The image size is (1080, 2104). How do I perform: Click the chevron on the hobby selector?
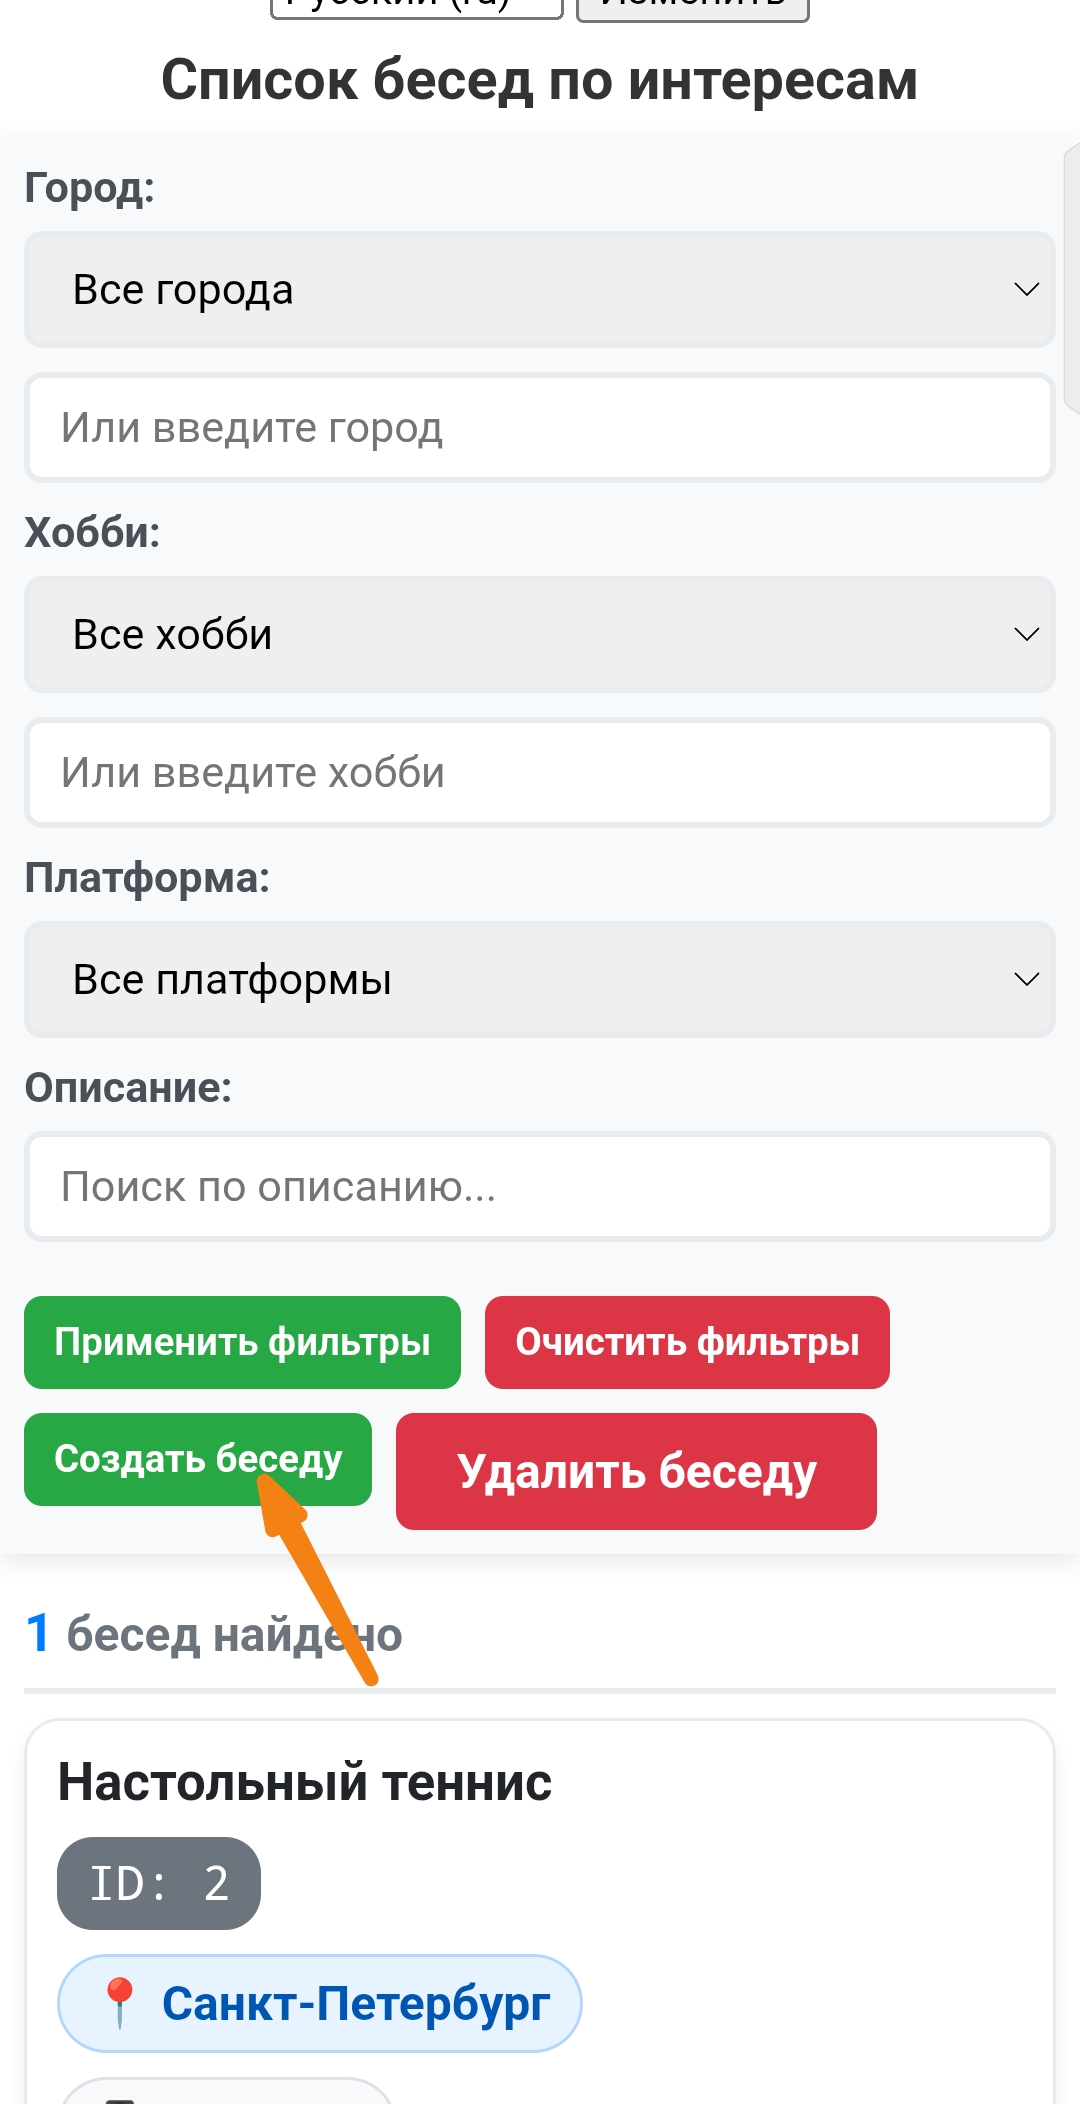click(1027, 634)
